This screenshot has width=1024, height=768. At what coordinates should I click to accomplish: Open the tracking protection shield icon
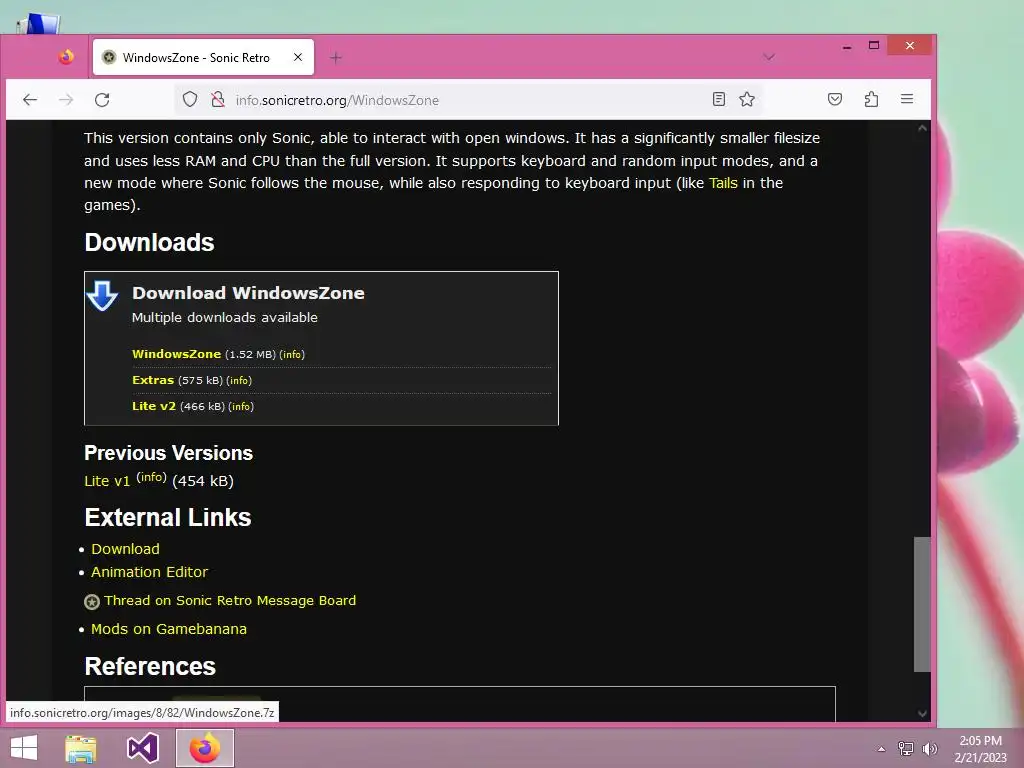coord(189,99)
